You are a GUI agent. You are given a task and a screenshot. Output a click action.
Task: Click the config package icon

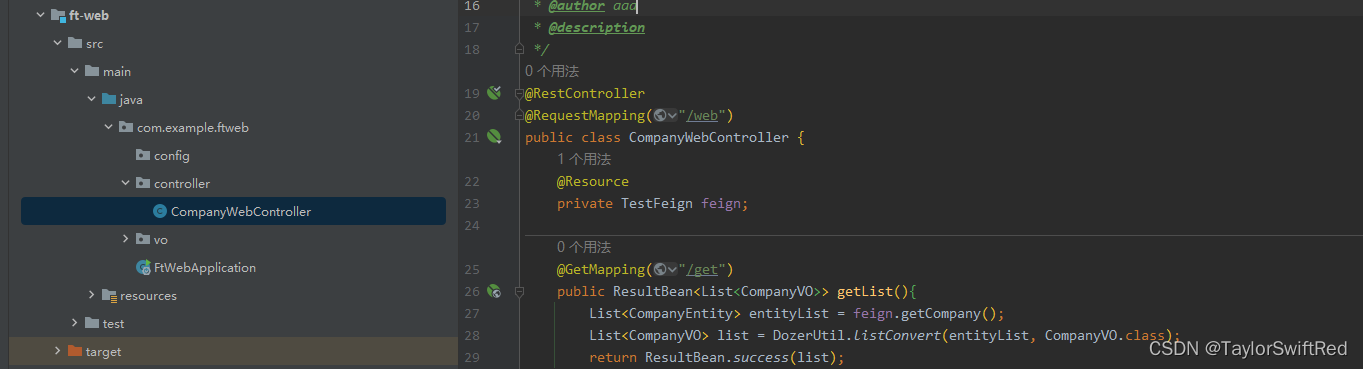click(143, 155)
